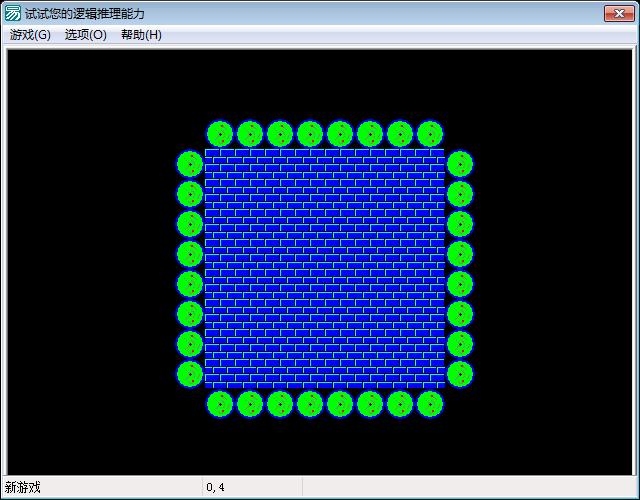Click second-from-top green ball in right column
Image resolution: width=640 pixels, height=500 pixels.
pos(460,194)
